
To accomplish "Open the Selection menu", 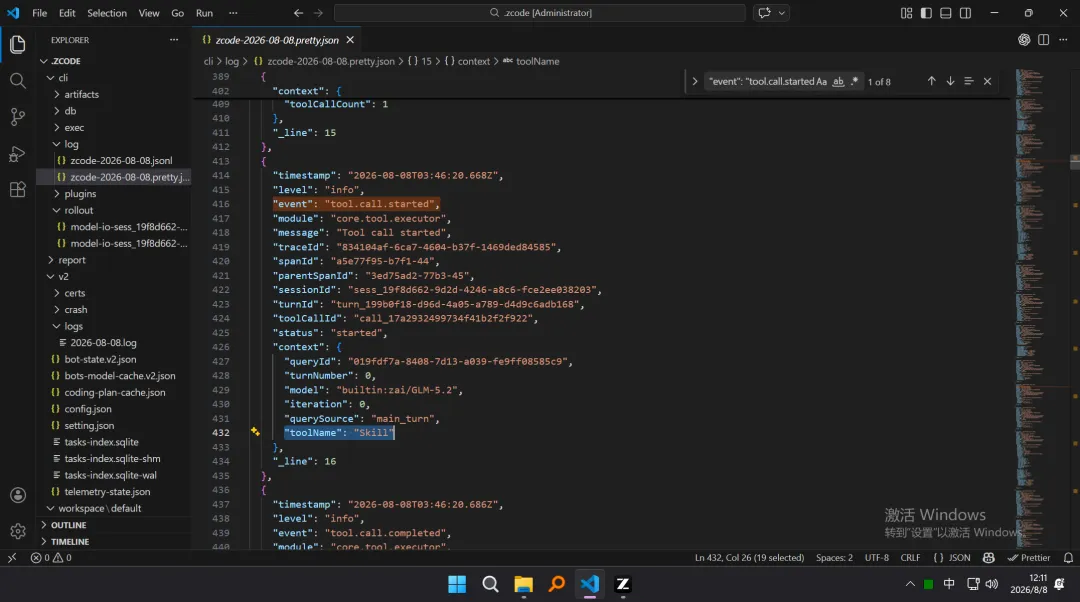I will click(107, 13).
